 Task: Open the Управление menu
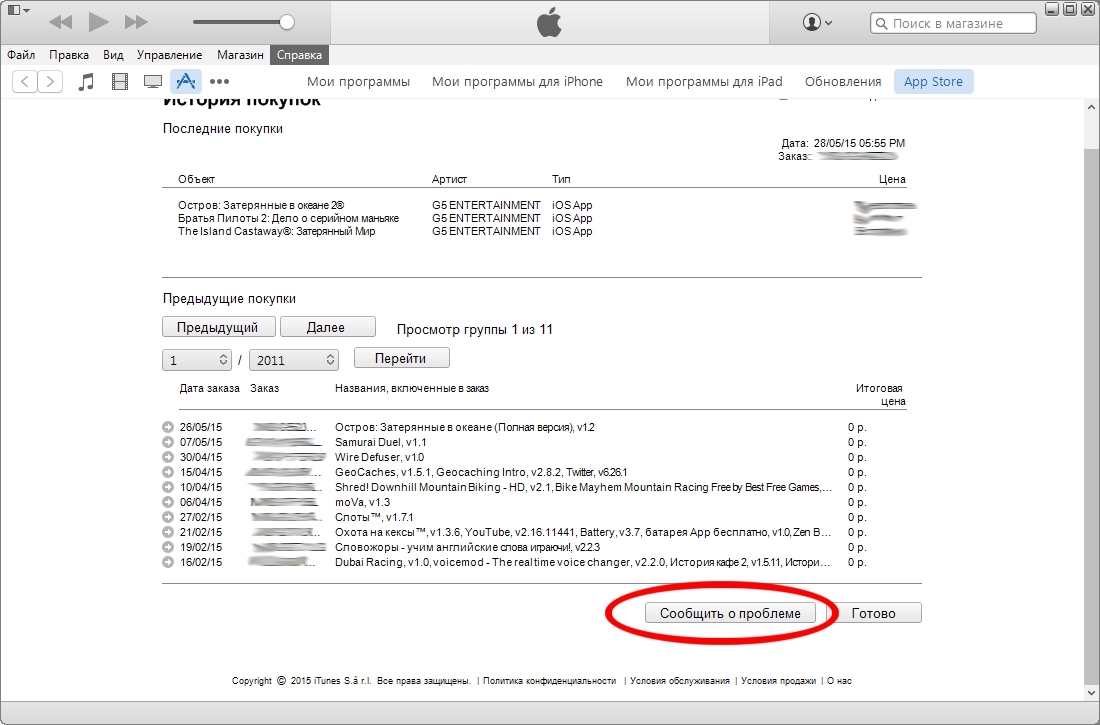(x=169, y=55)
